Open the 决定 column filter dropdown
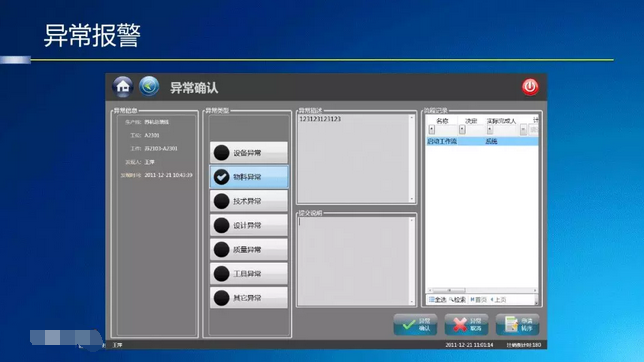The image size is (644, 362). pos(462,130)
